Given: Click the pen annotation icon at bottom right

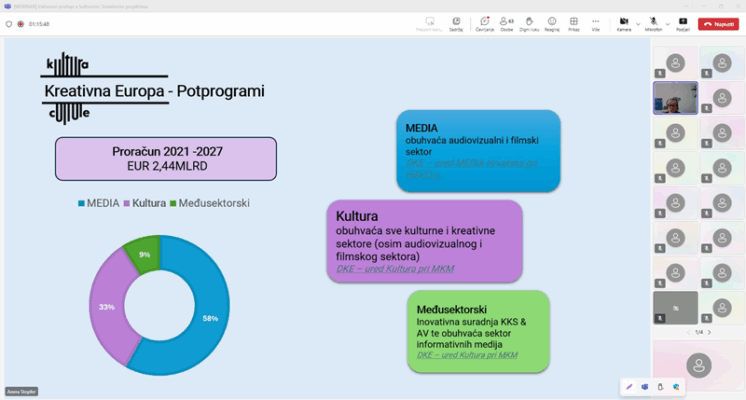Looking at the screenshot, I should 629,386.
